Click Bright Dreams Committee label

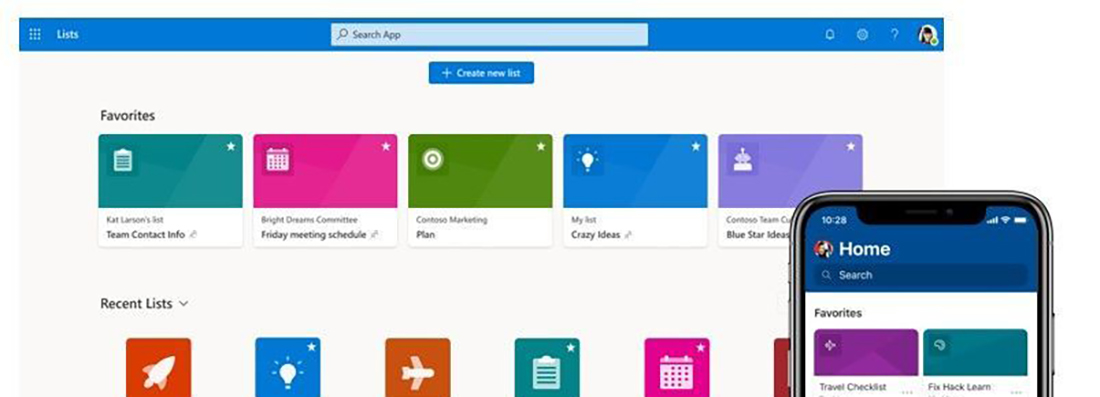click(x=309, y=220)
